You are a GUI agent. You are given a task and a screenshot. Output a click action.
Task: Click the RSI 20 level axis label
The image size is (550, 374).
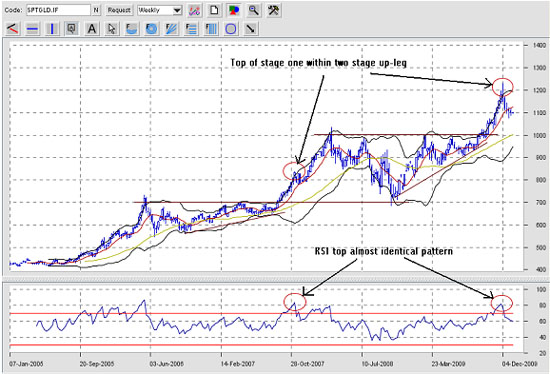click(x=542, y=354)
